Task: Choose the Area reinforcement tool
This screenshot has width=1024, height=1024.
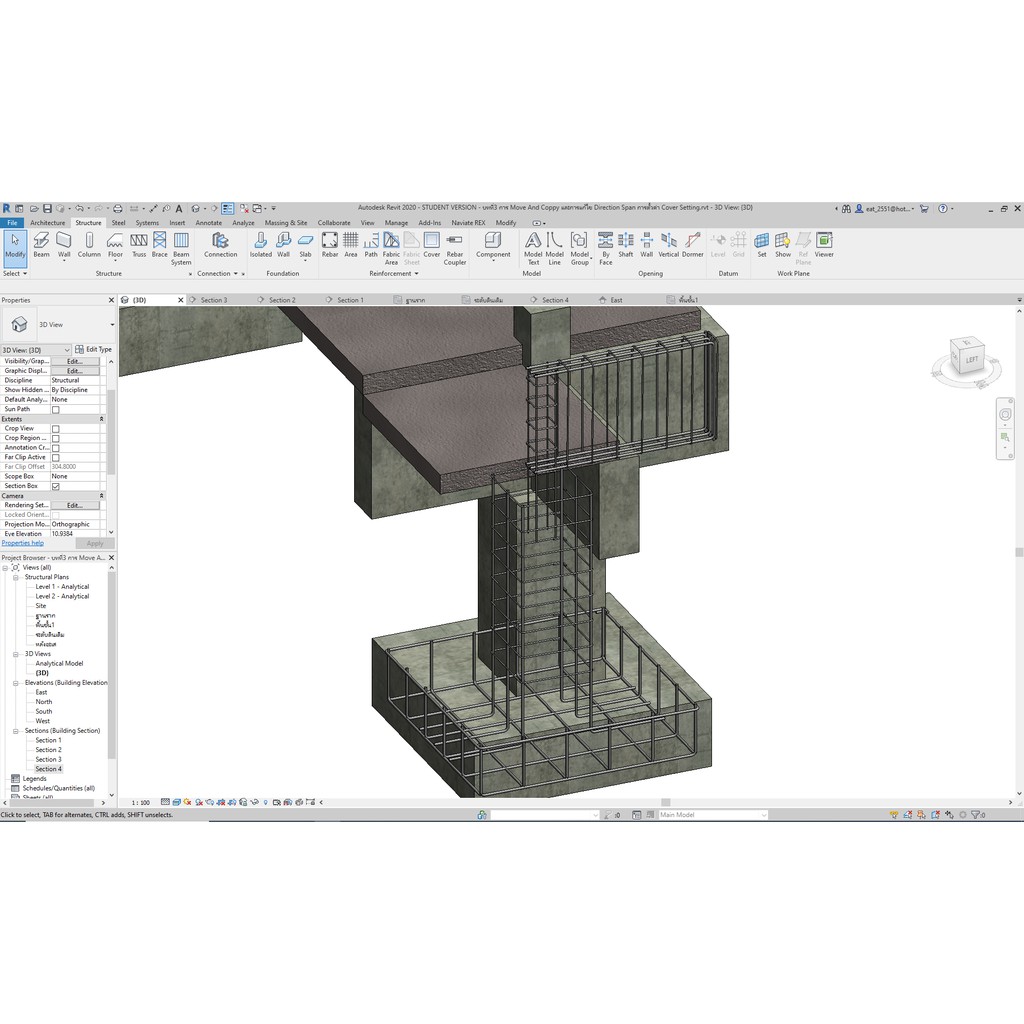Action: pyautogui.click(x=351, y=246)
